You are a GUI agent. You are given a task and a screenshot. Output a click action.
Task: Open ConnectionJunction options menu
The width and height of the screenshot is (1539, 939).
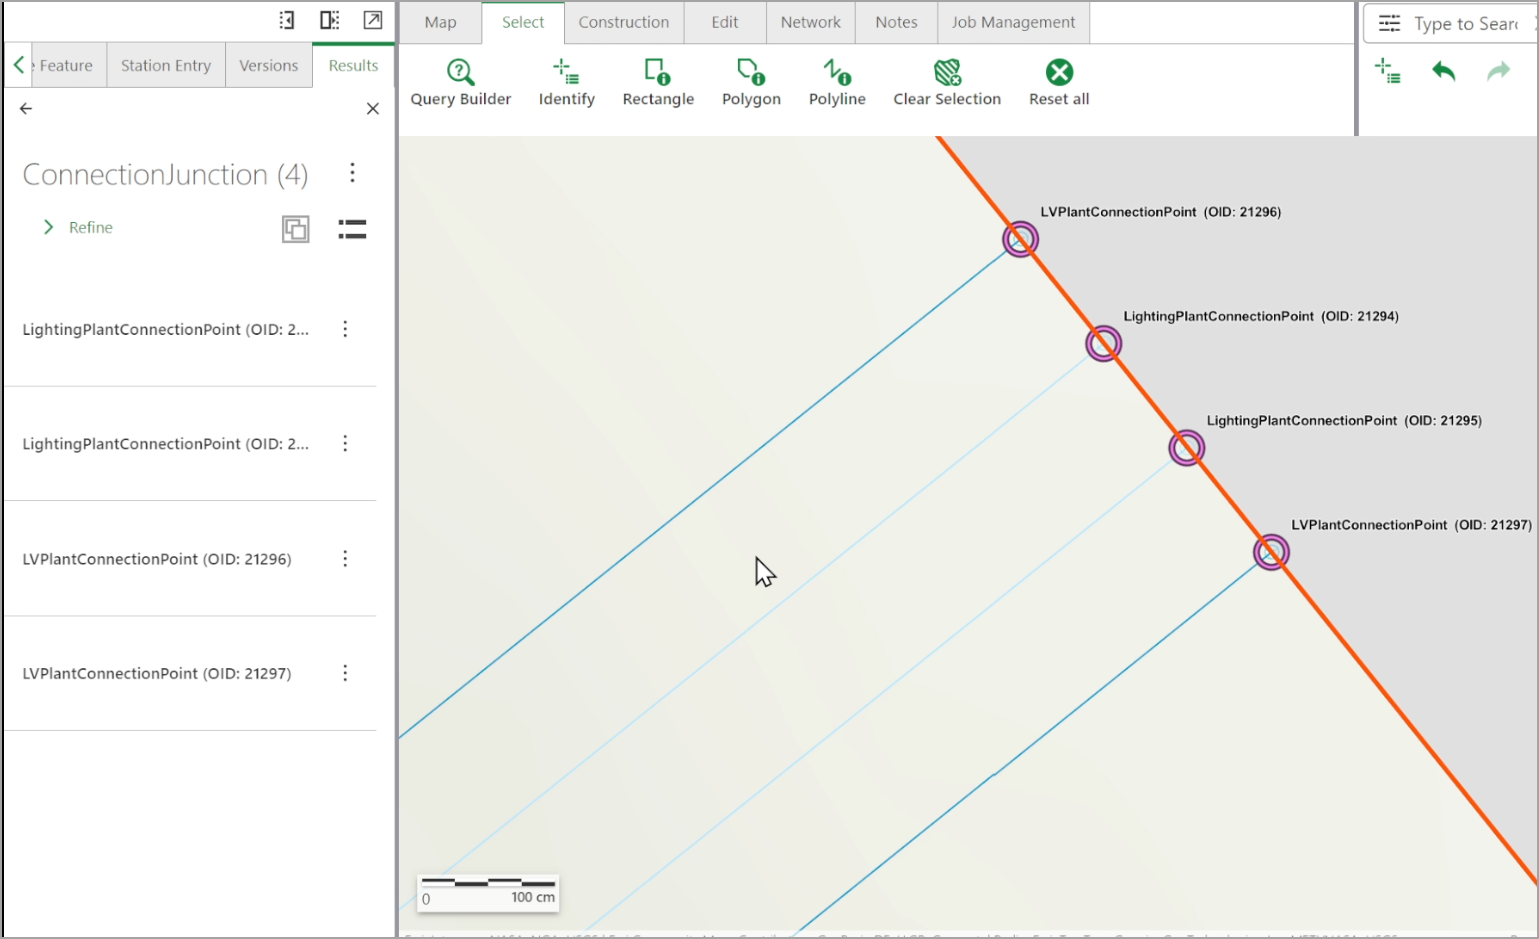[x=352, y=173]
